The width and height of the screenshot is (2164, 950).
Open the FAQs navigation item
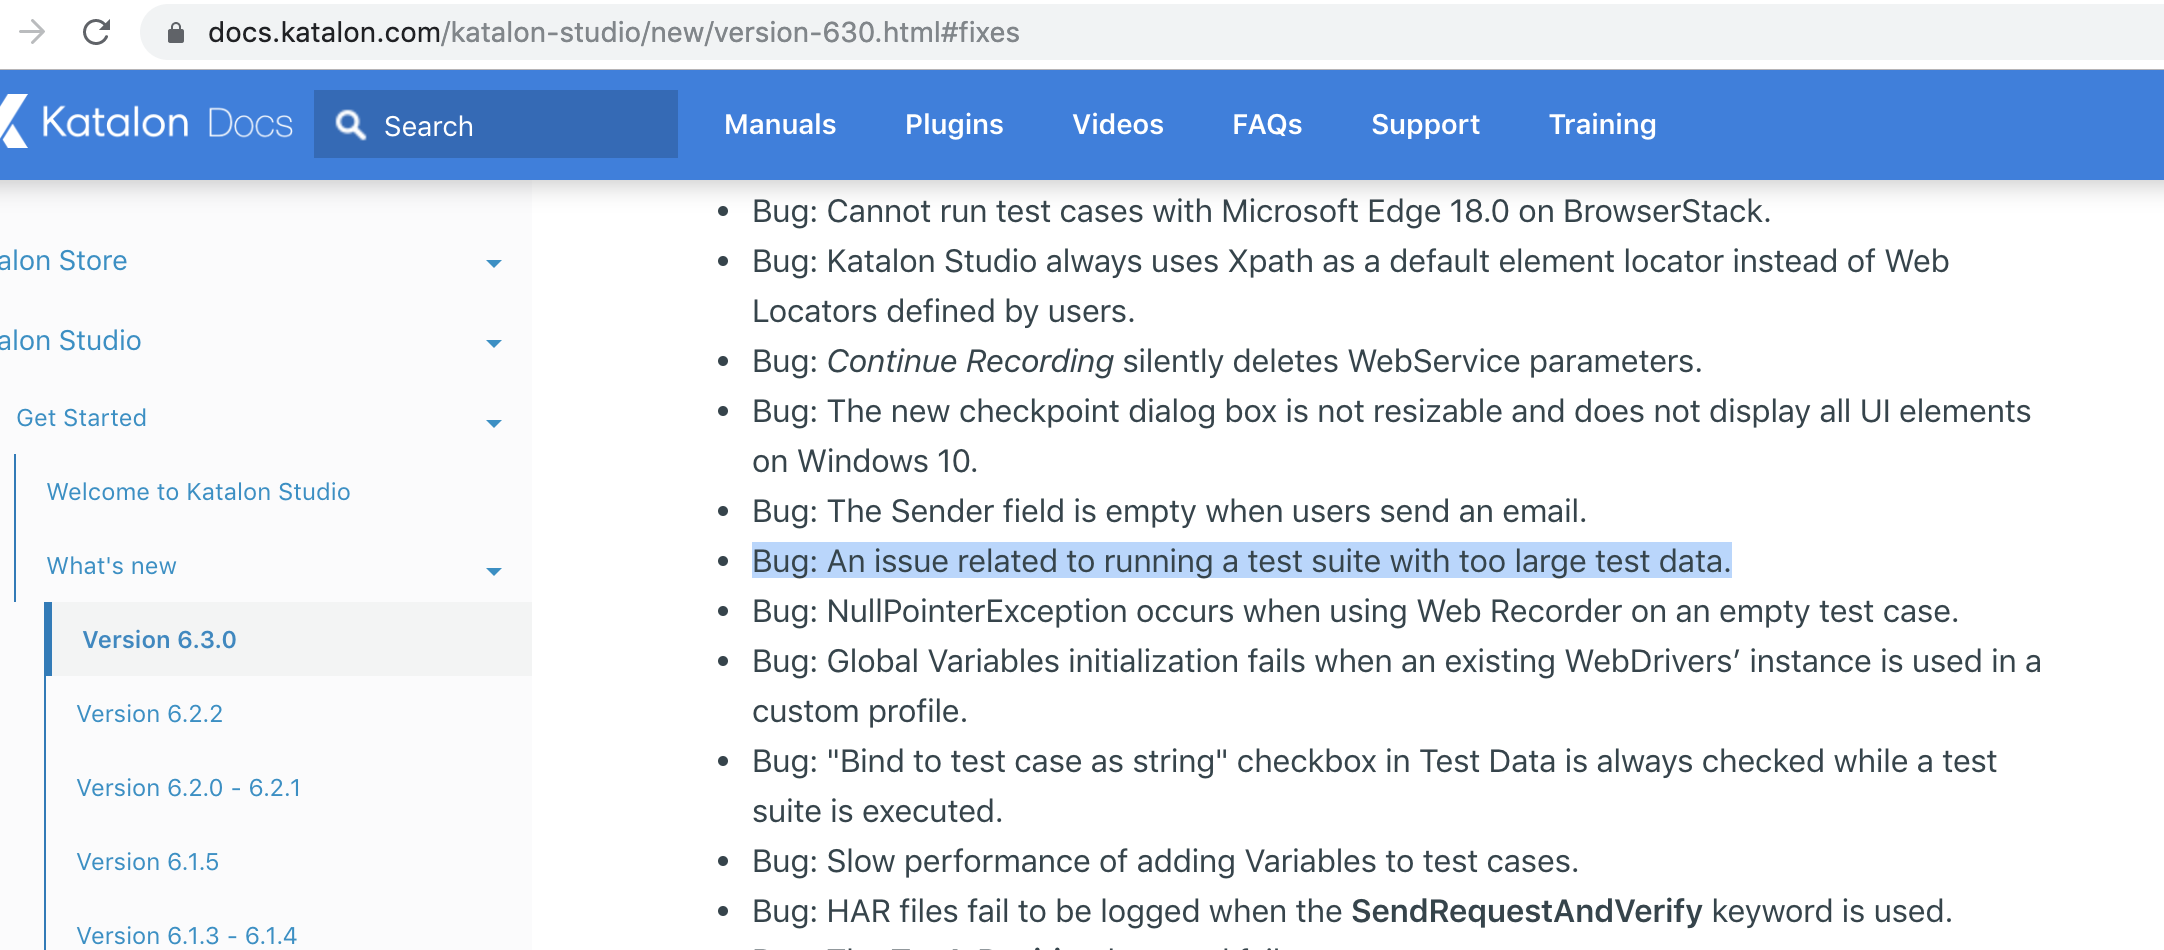(x=1267, y=124)
